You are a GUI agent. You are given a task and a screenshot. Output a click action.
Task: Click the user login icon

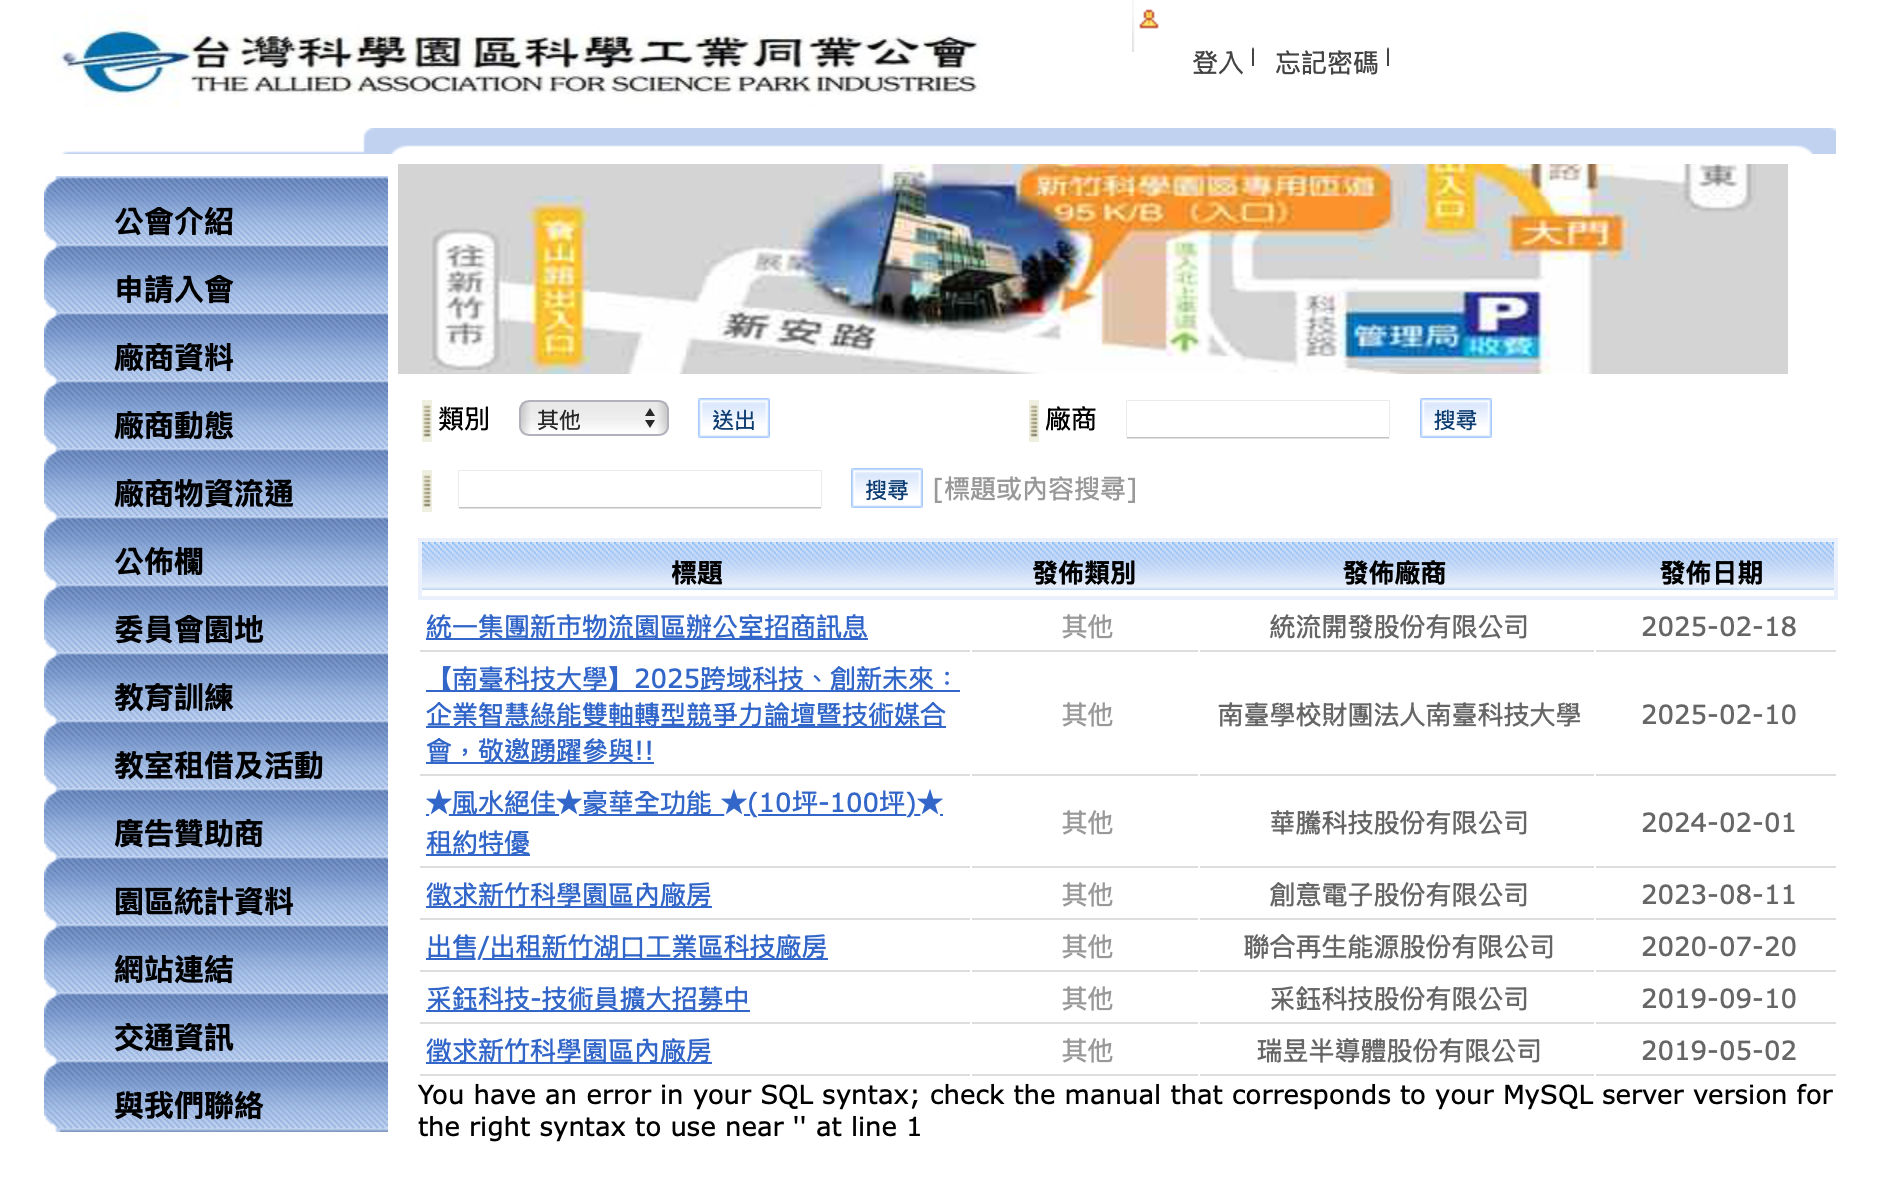pyautogui.click(x=1149, y=19)
